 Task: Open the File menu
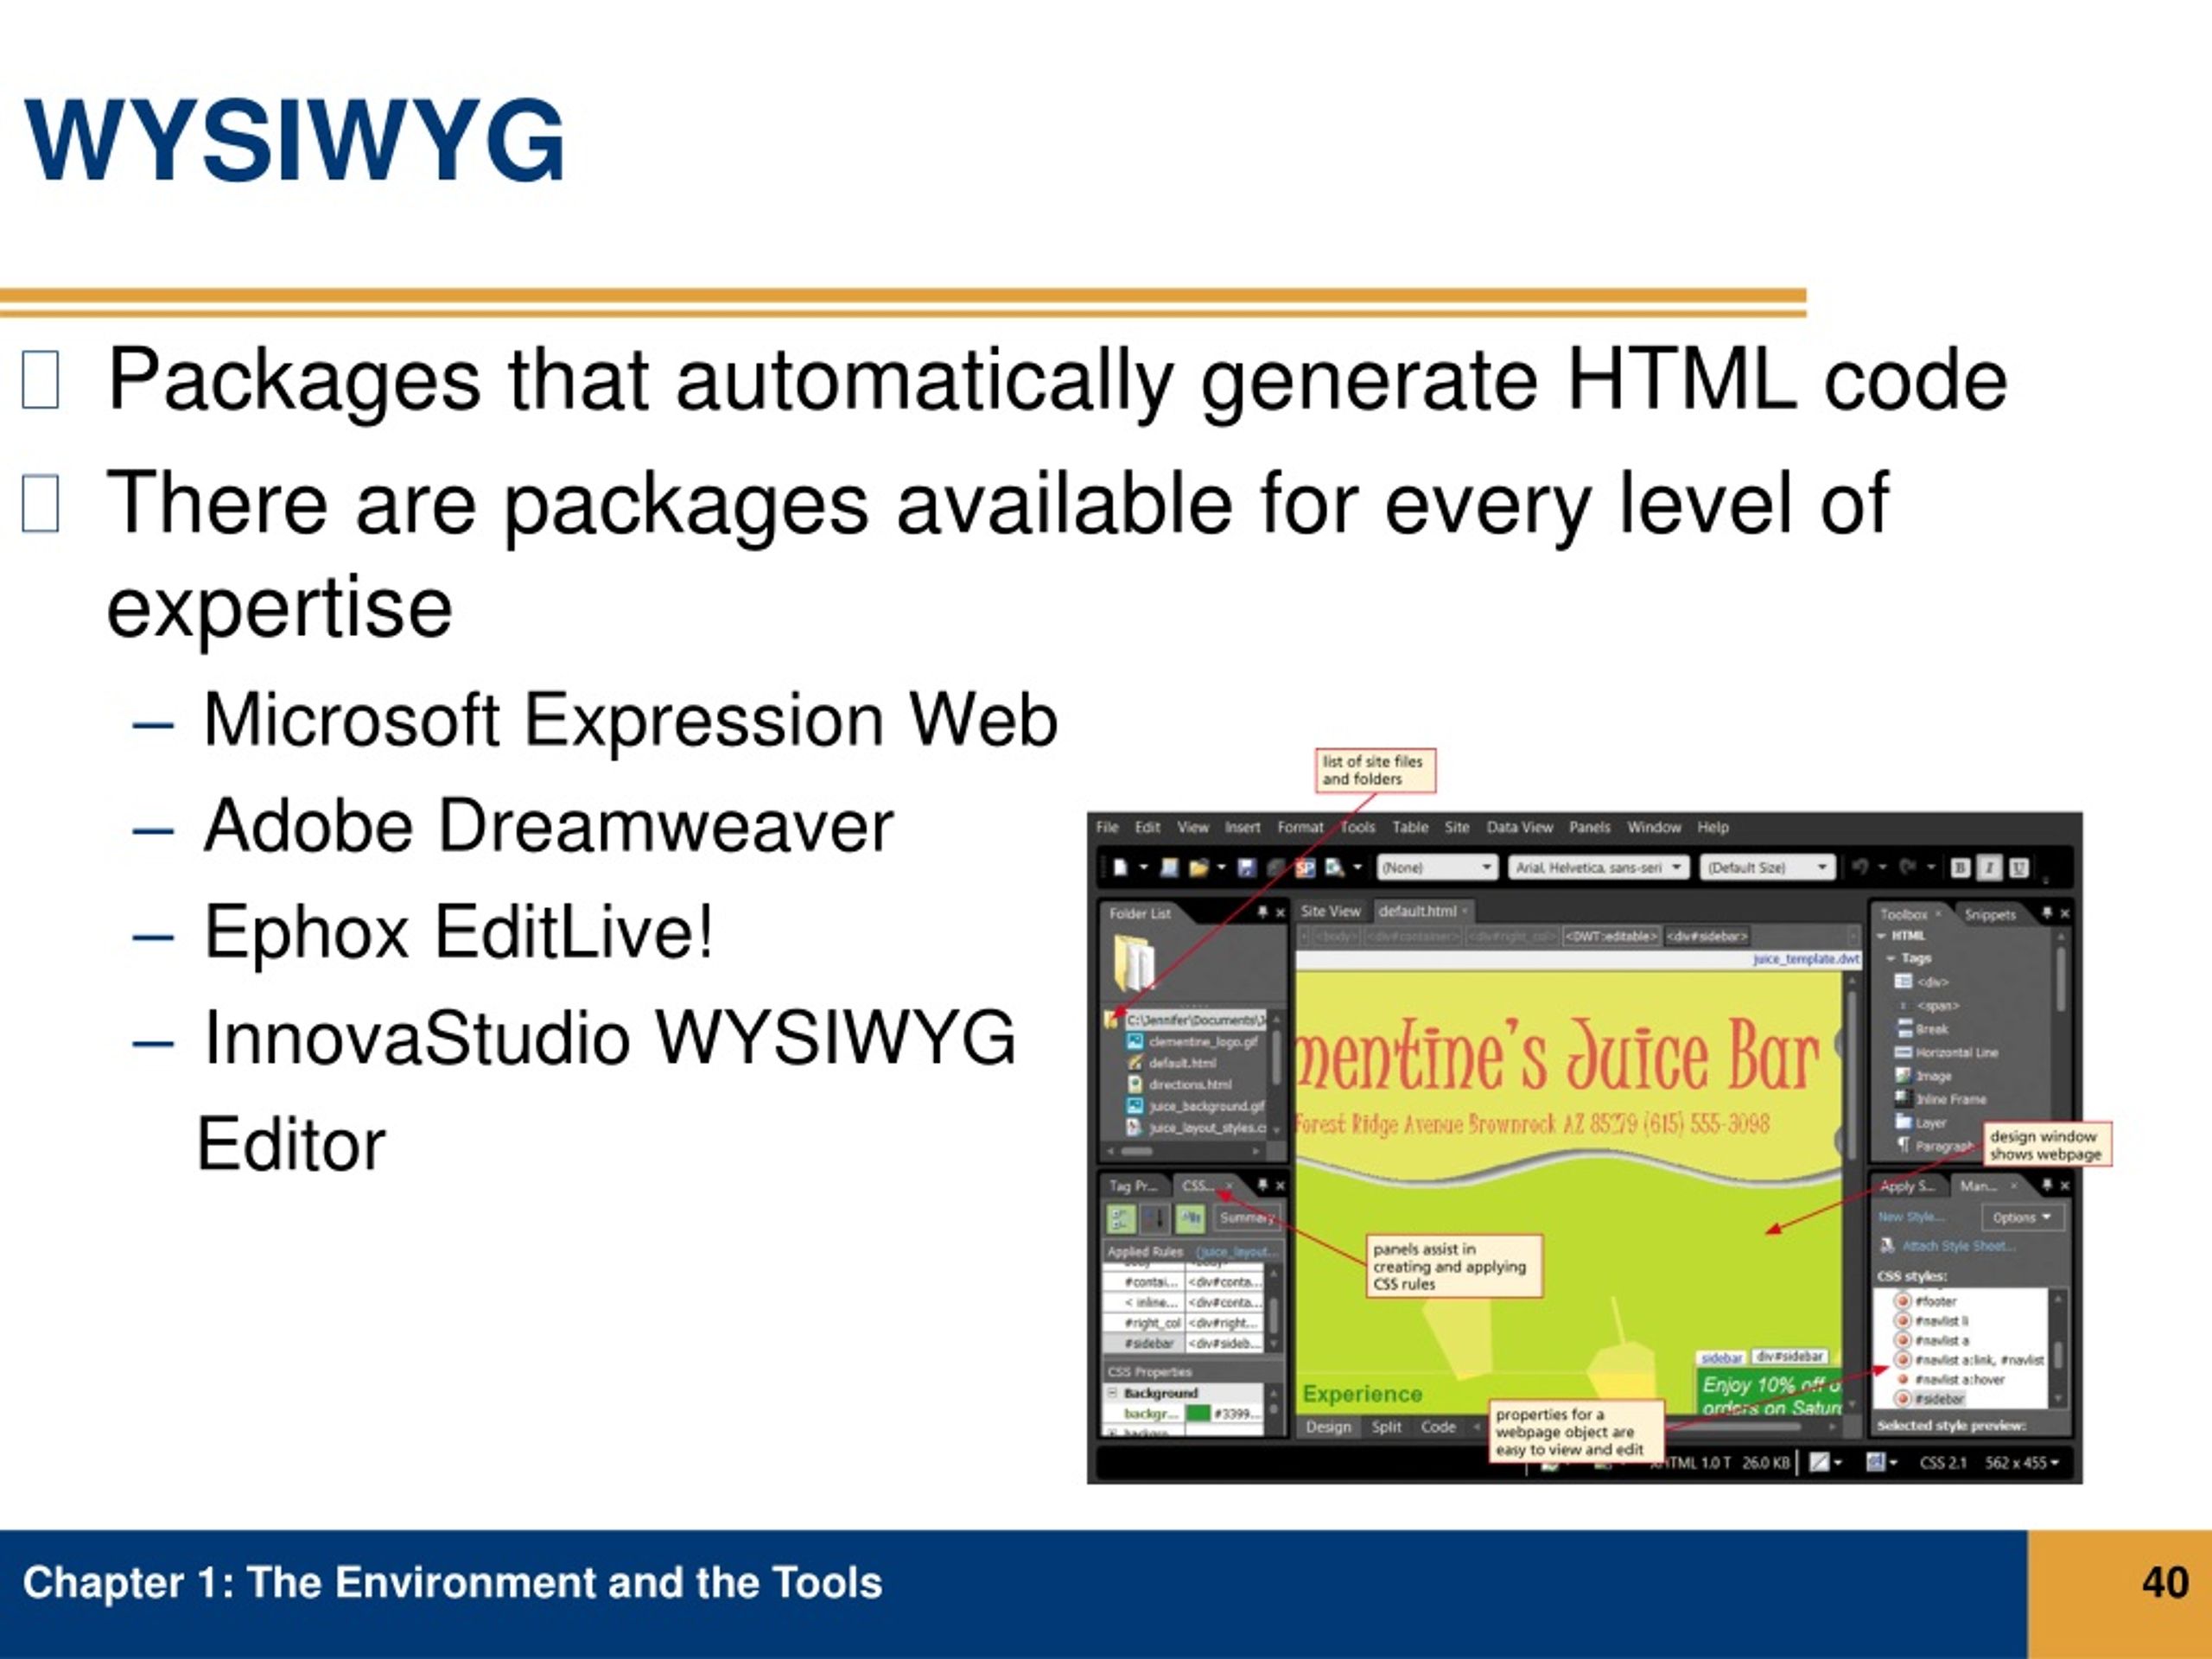[x=1107, y=827]
